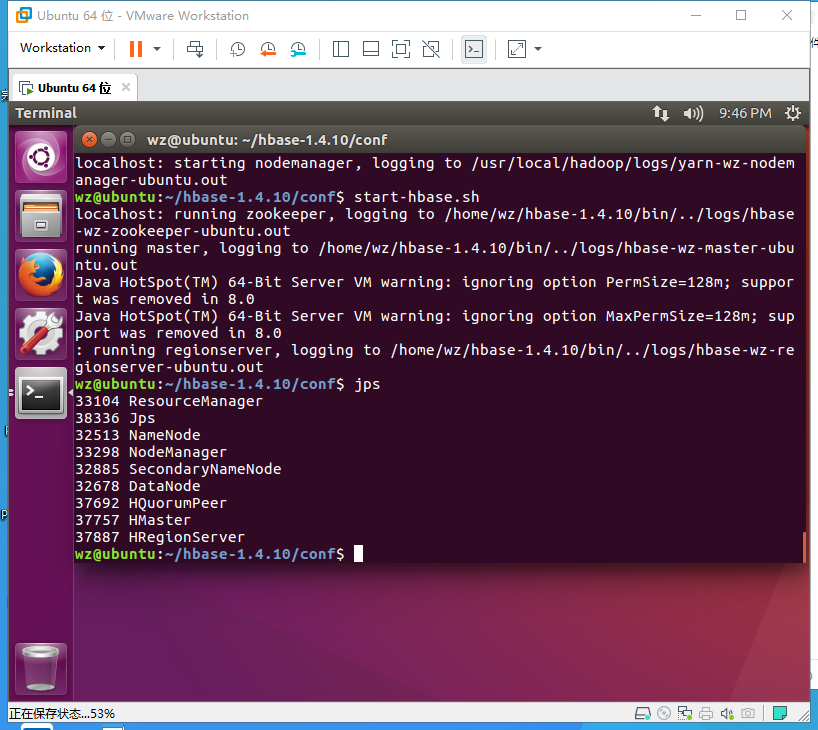Click the terminal title wz@ubuntu: ~/hbase-1.4.10/conf

267,140
